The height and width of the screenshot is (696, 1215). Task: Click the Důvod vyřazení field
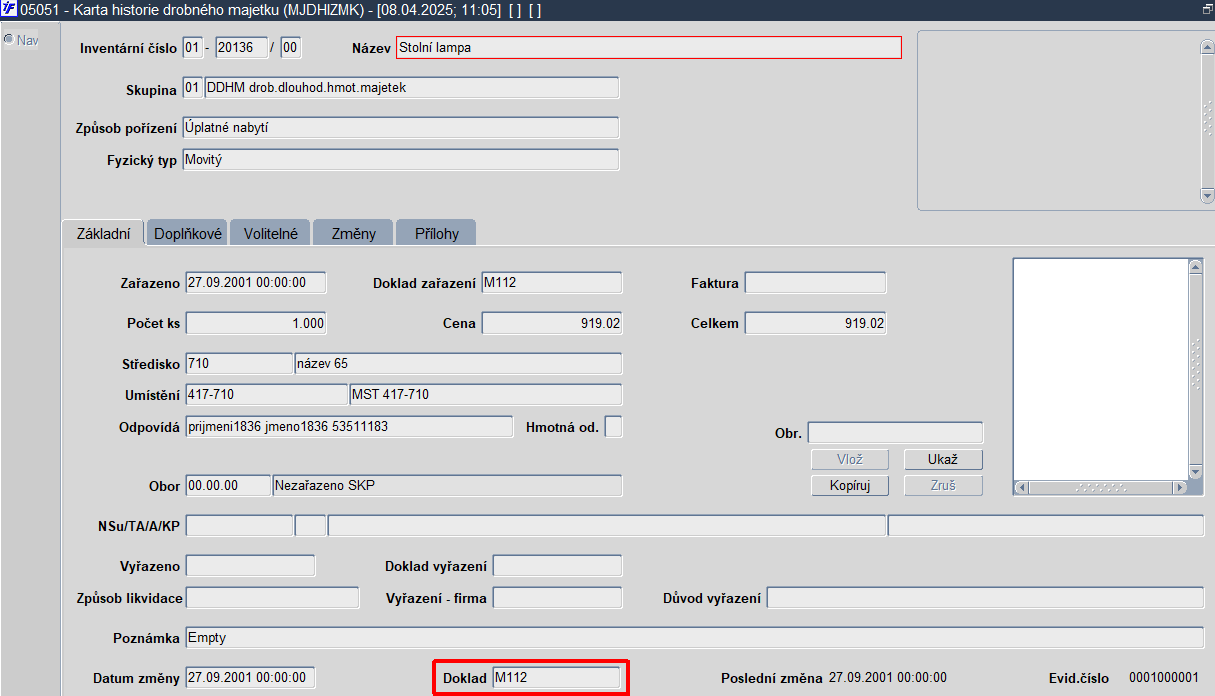(985, 598)
